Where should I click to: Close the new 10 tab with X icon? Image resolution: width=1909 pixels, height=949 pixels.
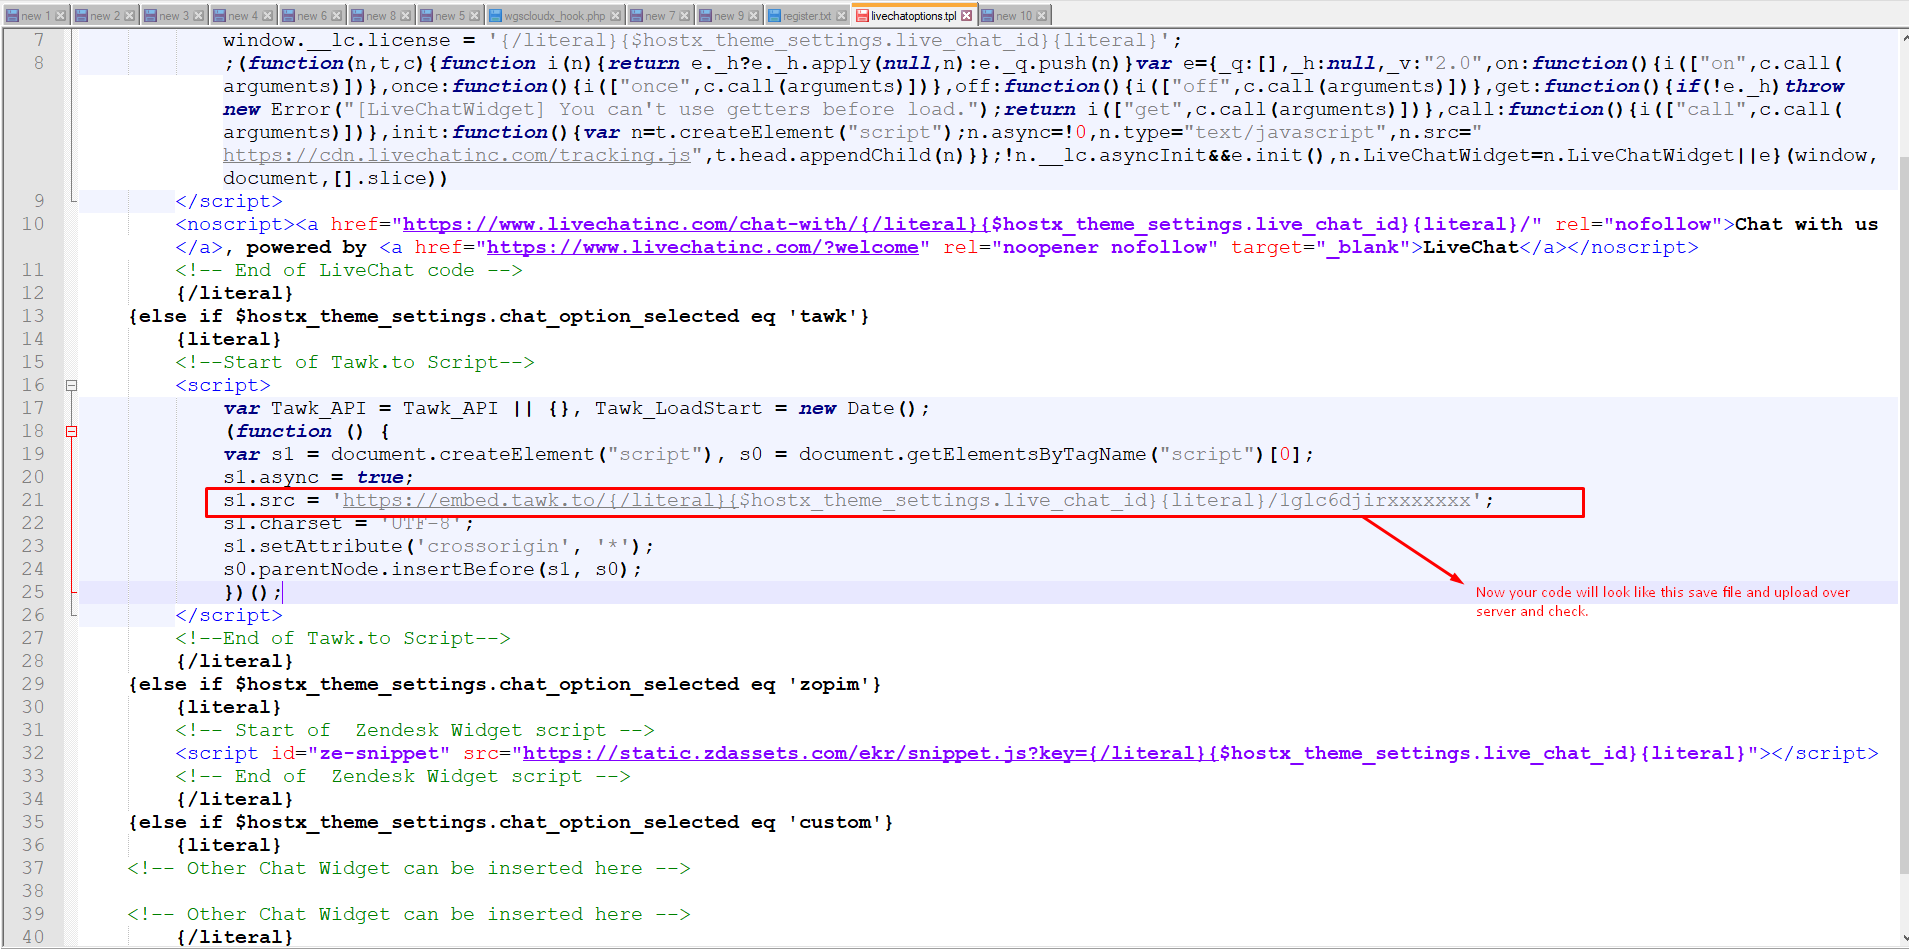(1042, 16)
